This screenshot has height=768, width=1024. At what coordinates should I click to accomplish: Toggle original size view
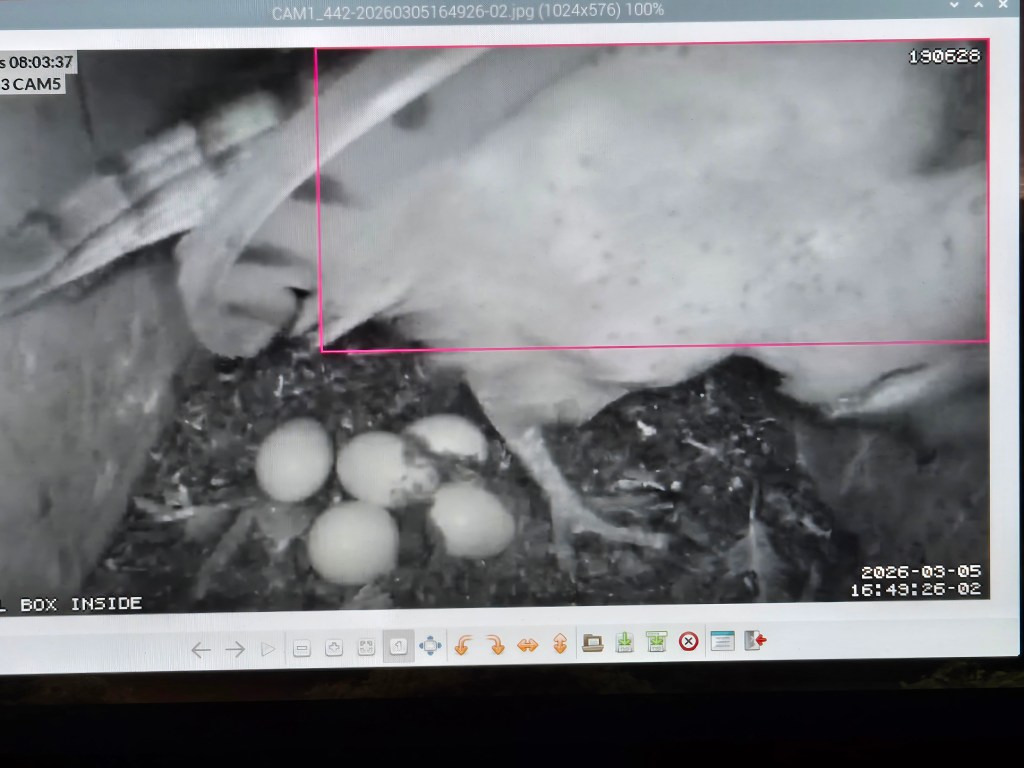[398, 647]
